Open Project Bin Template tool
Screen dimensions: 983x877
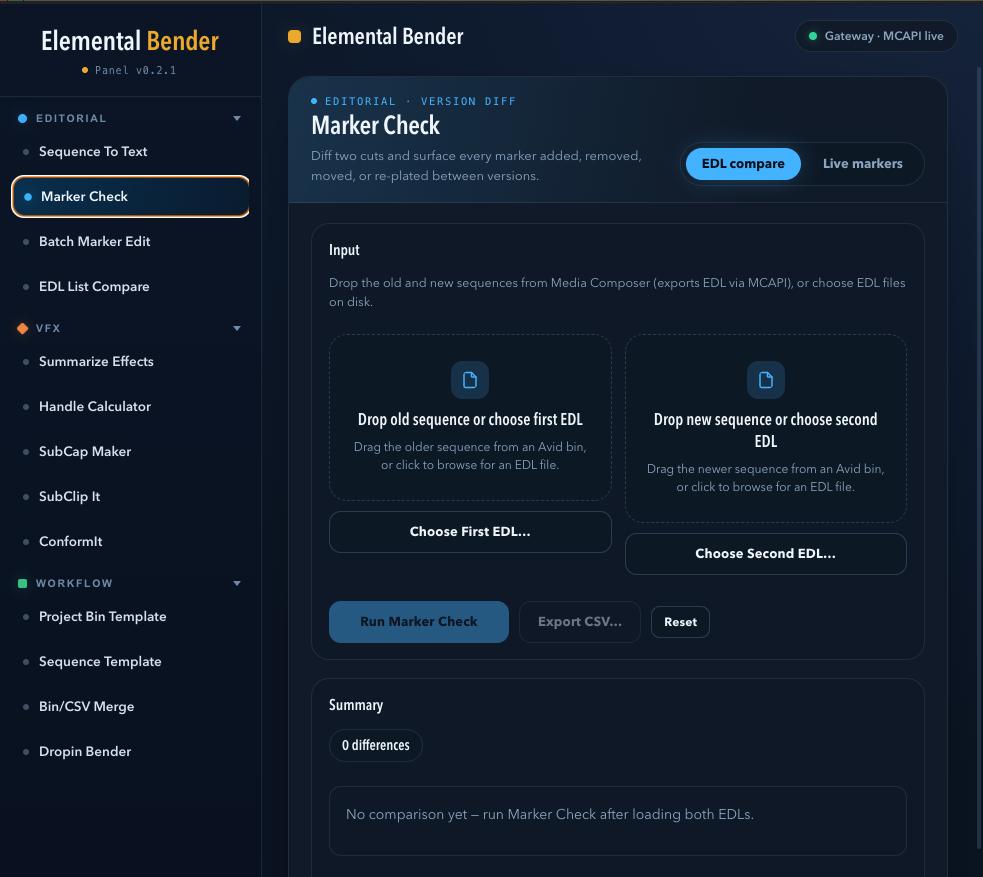point(130,617)
